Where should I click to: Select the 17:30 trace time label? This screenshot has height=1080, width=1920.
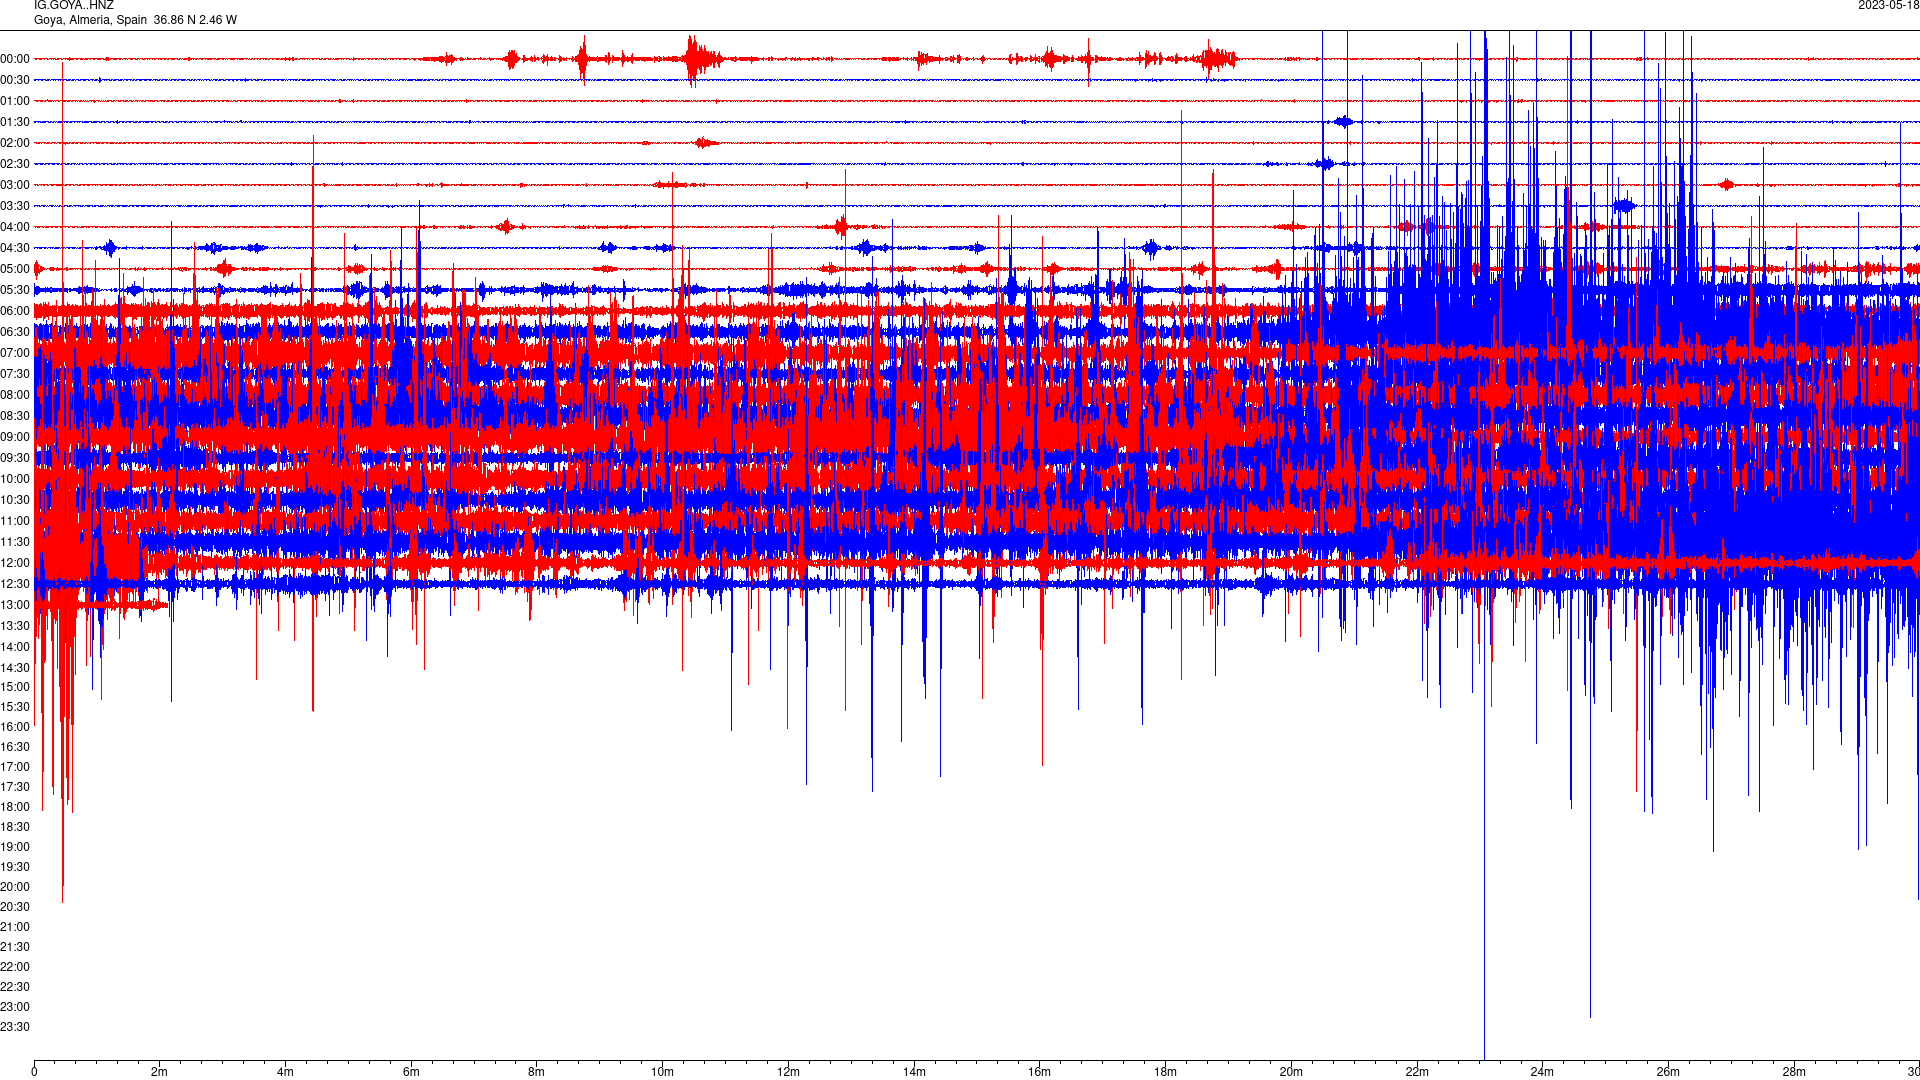pos(15,787)
